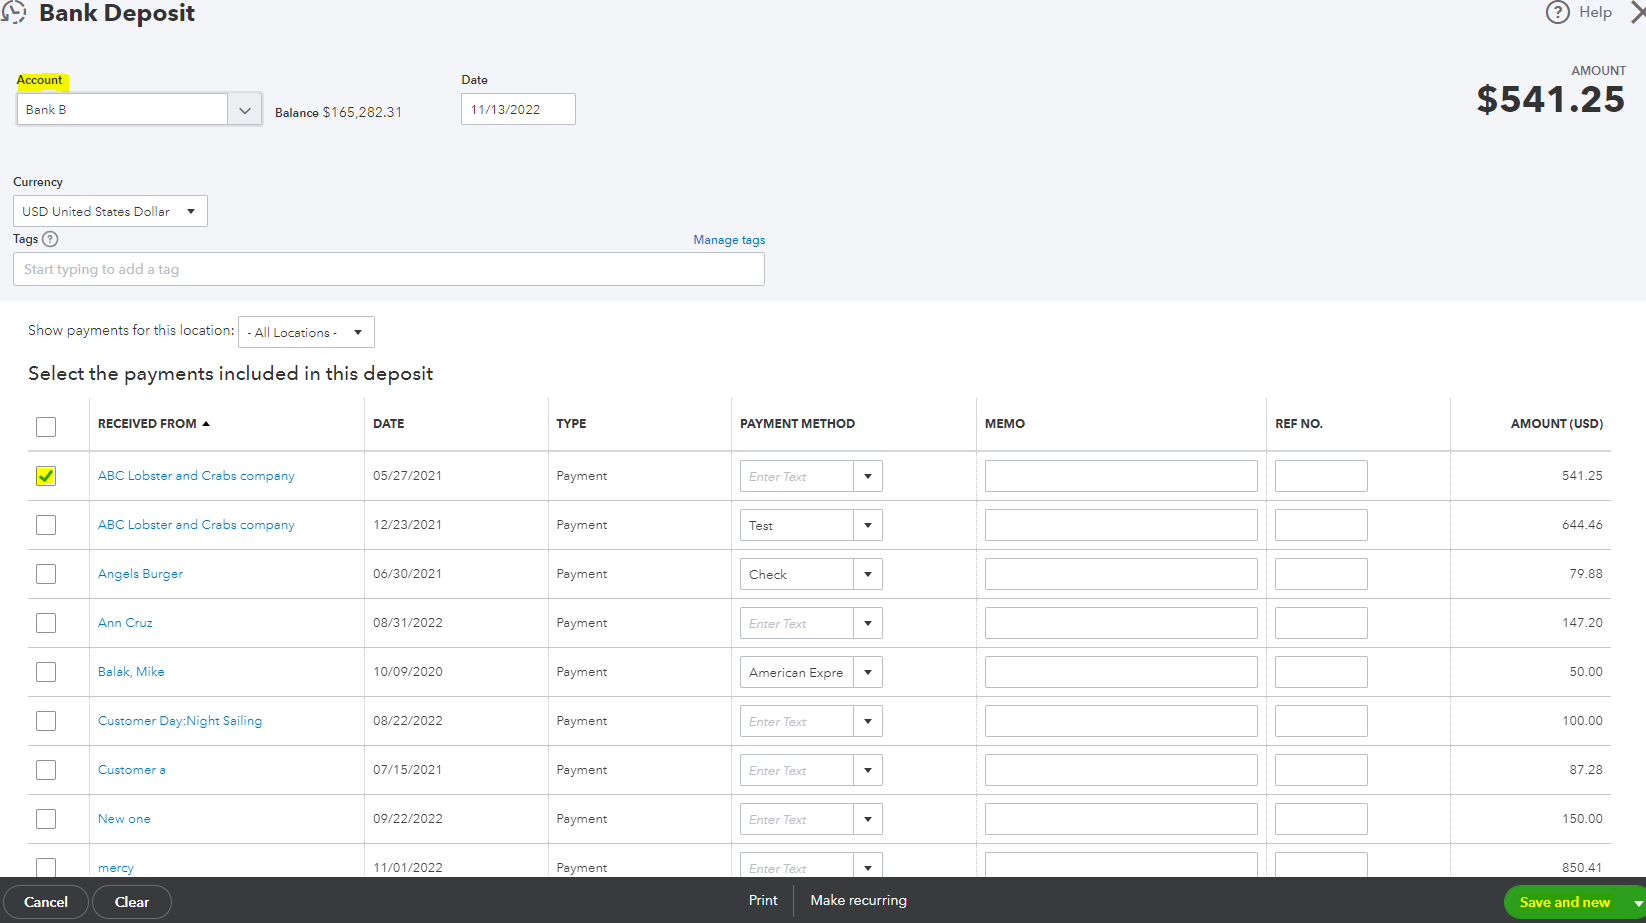The width and height of the screenshot is (1646, 923).
Task: Check the New one payment box
Action: click(x=46, y=819)
